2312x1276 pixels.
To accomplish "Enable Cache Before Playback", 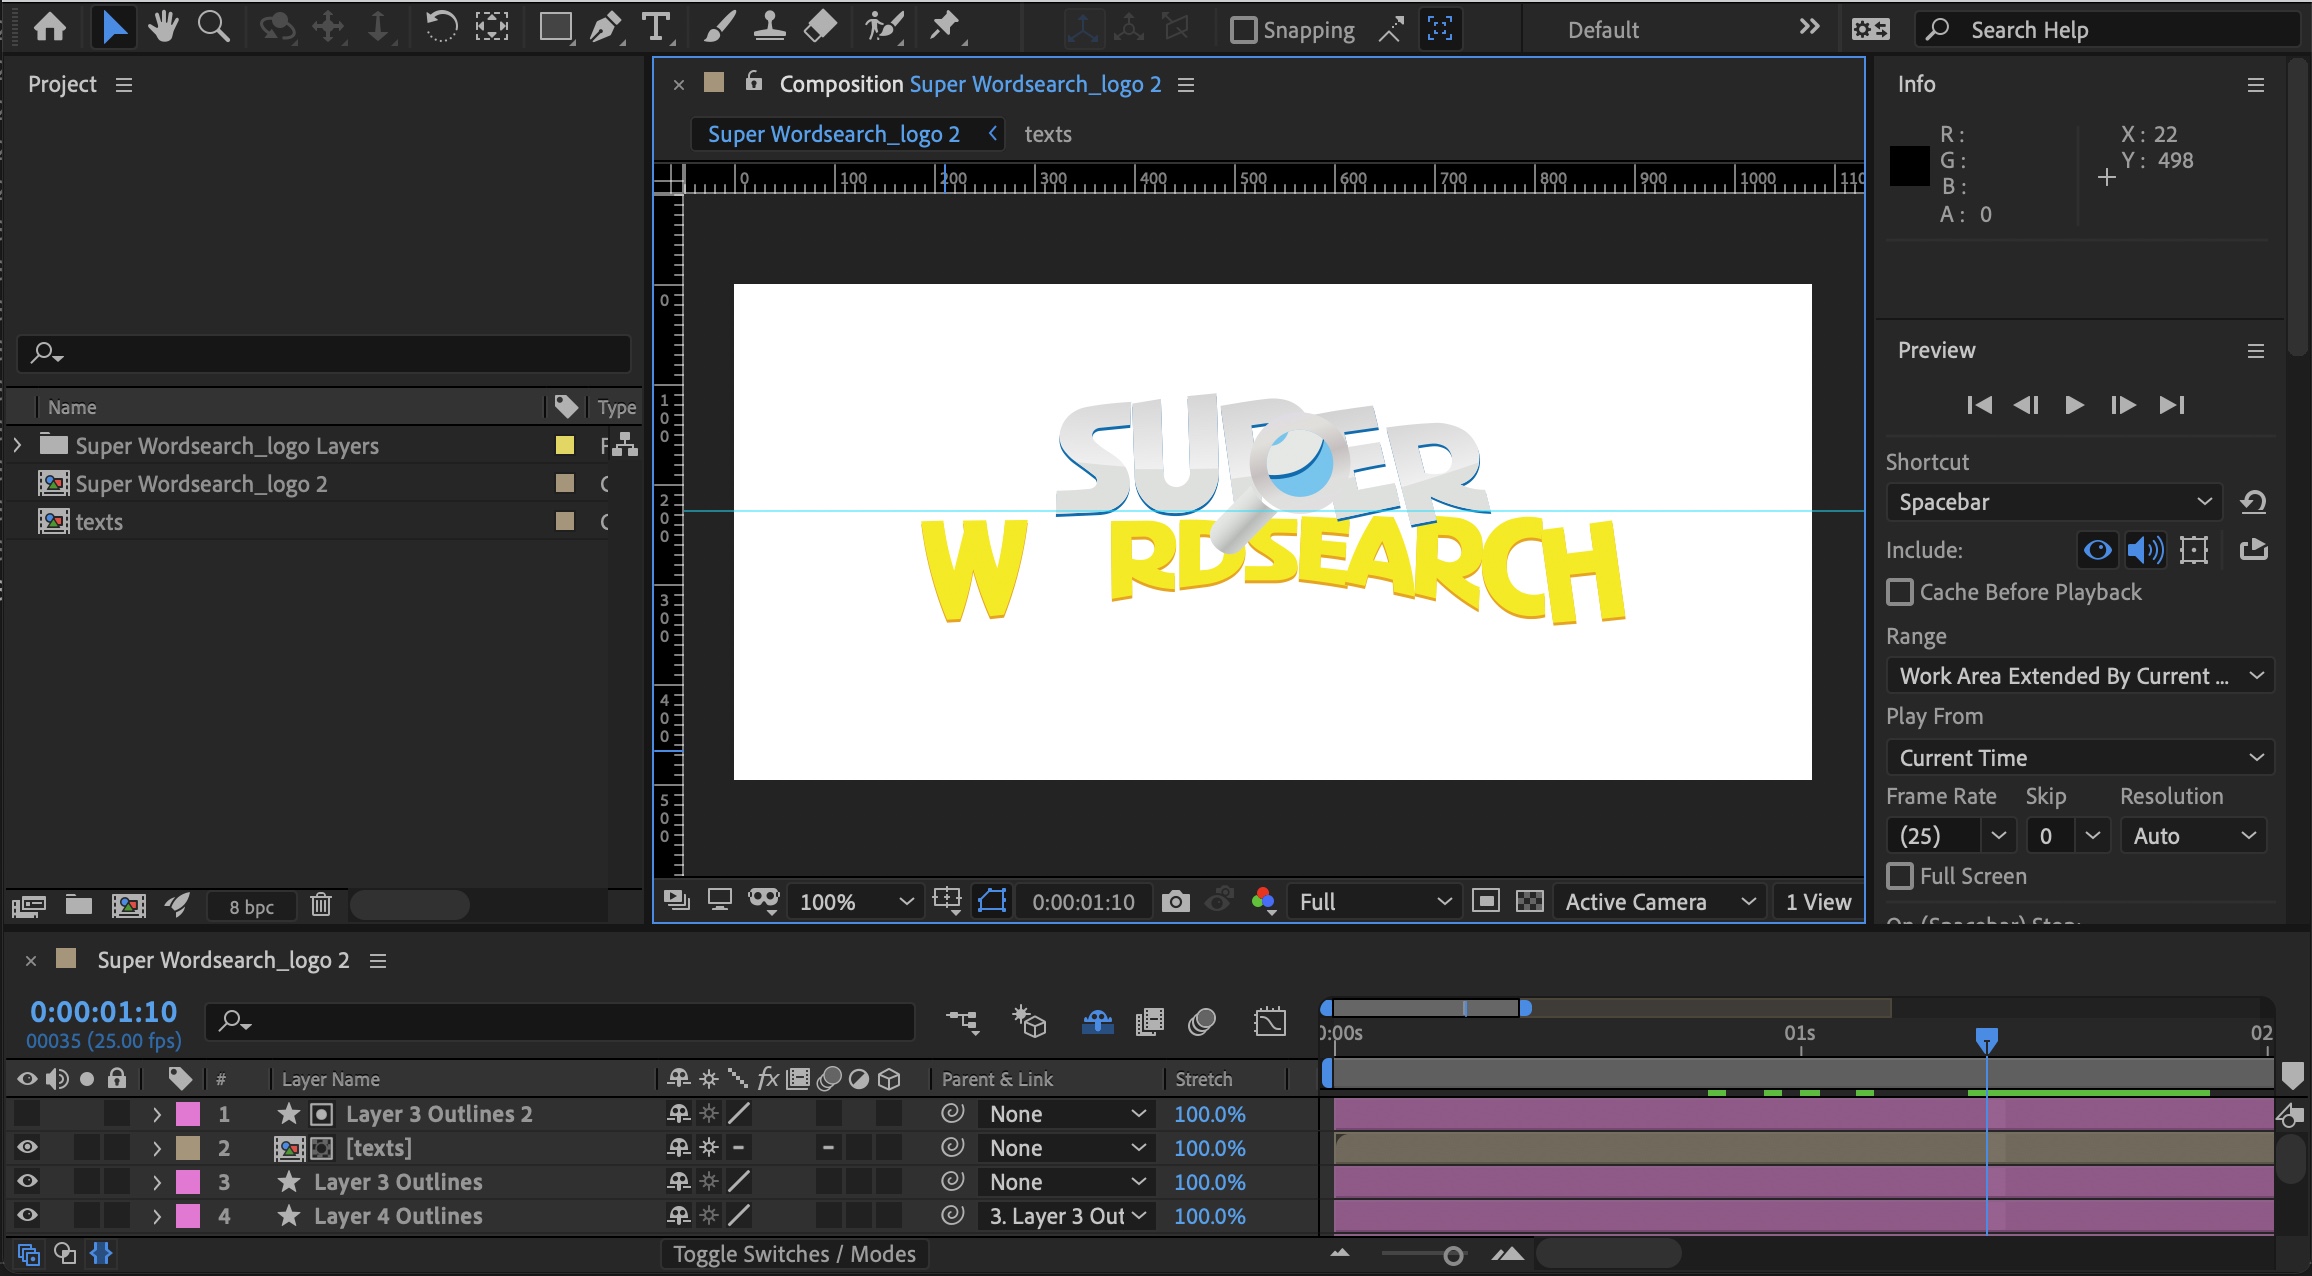I will pos(1901,592).
